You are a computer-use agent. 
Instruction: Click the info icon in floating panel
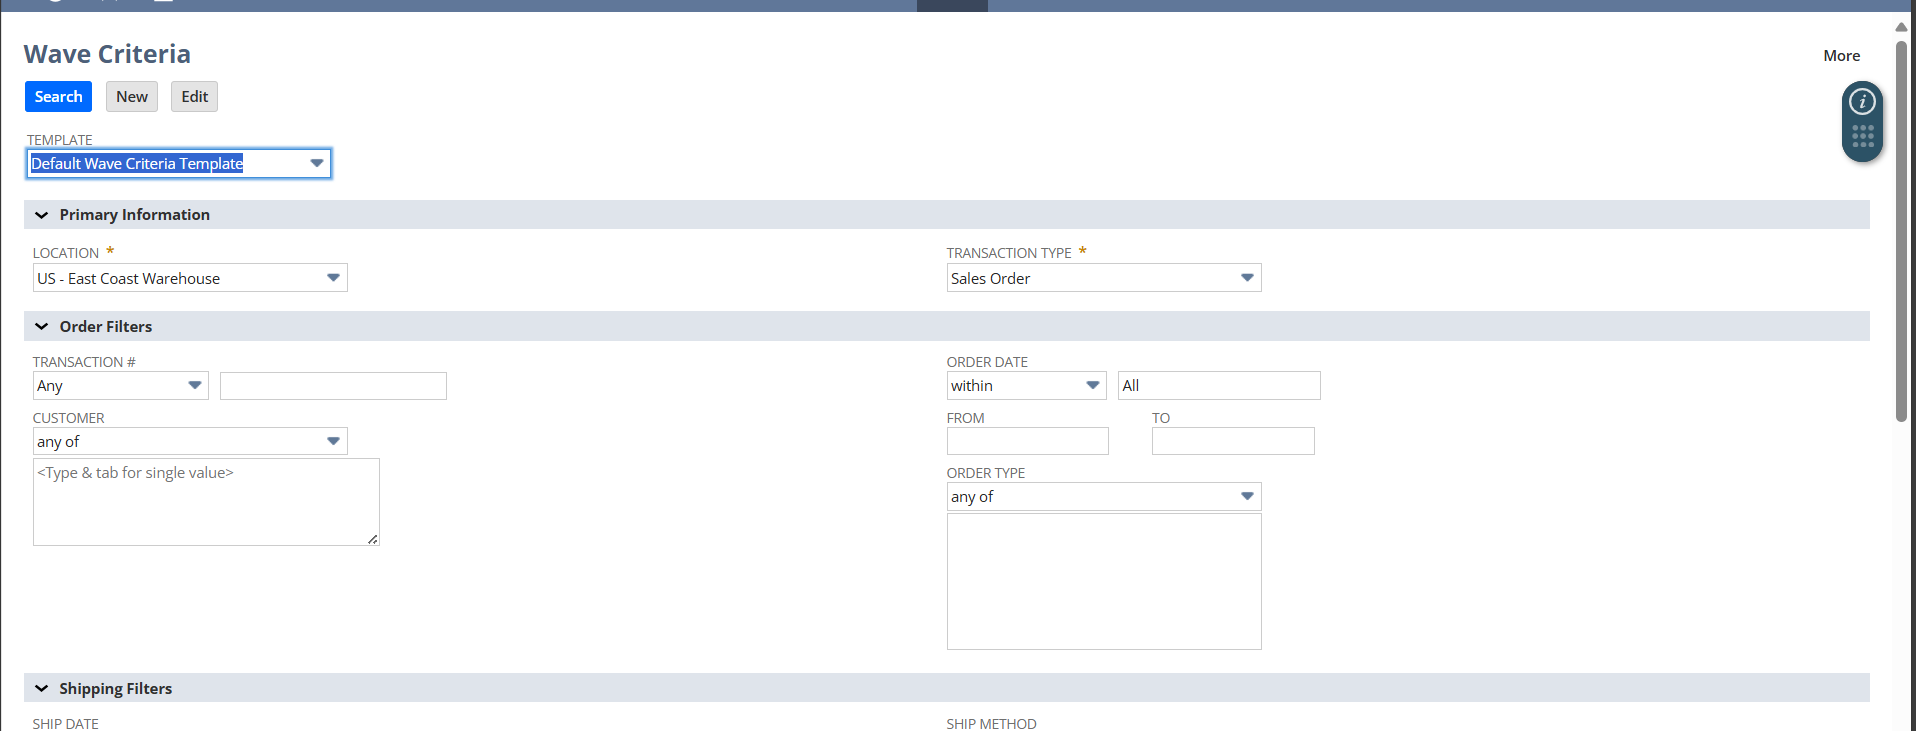click(x=1861, y=102)
